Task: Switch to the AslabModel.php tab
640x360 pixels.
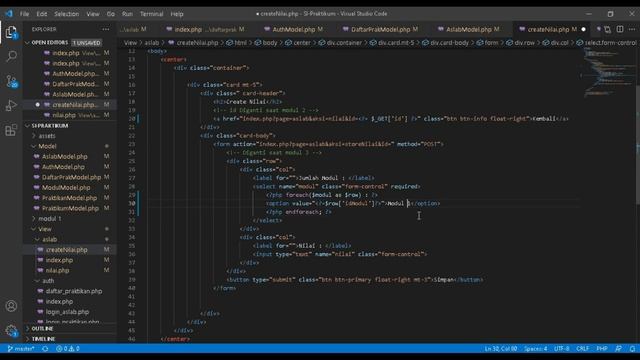Action: coord(469,29)
